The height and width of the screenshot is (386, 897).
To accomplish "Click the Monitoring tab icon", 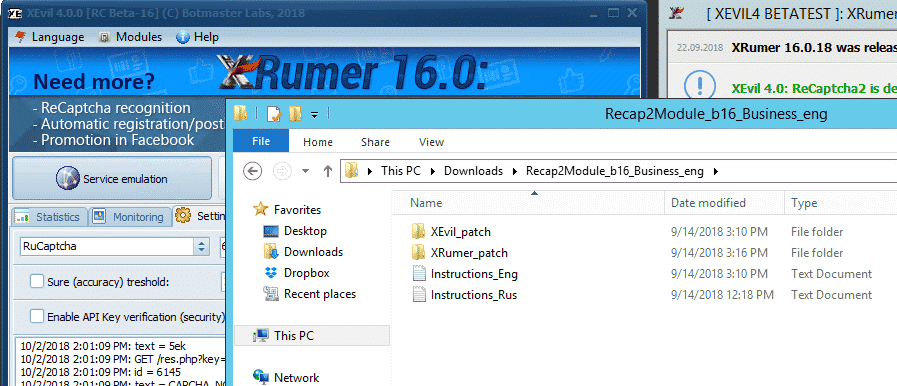I will [x=100, y=217].
